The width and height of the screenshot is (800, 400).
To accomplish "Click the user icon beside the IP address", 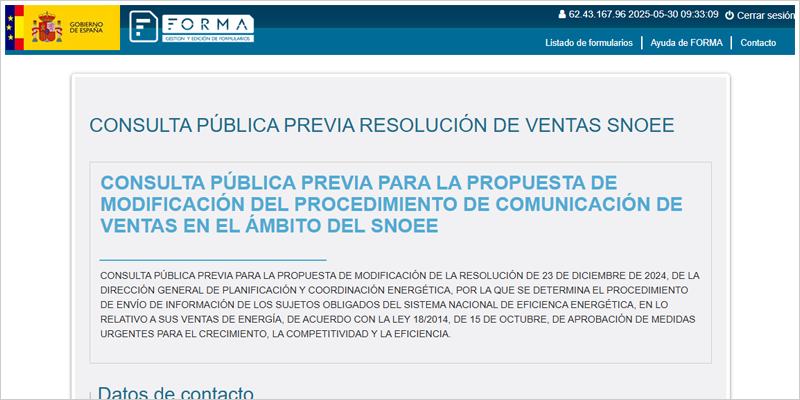I will coord(562,14).
